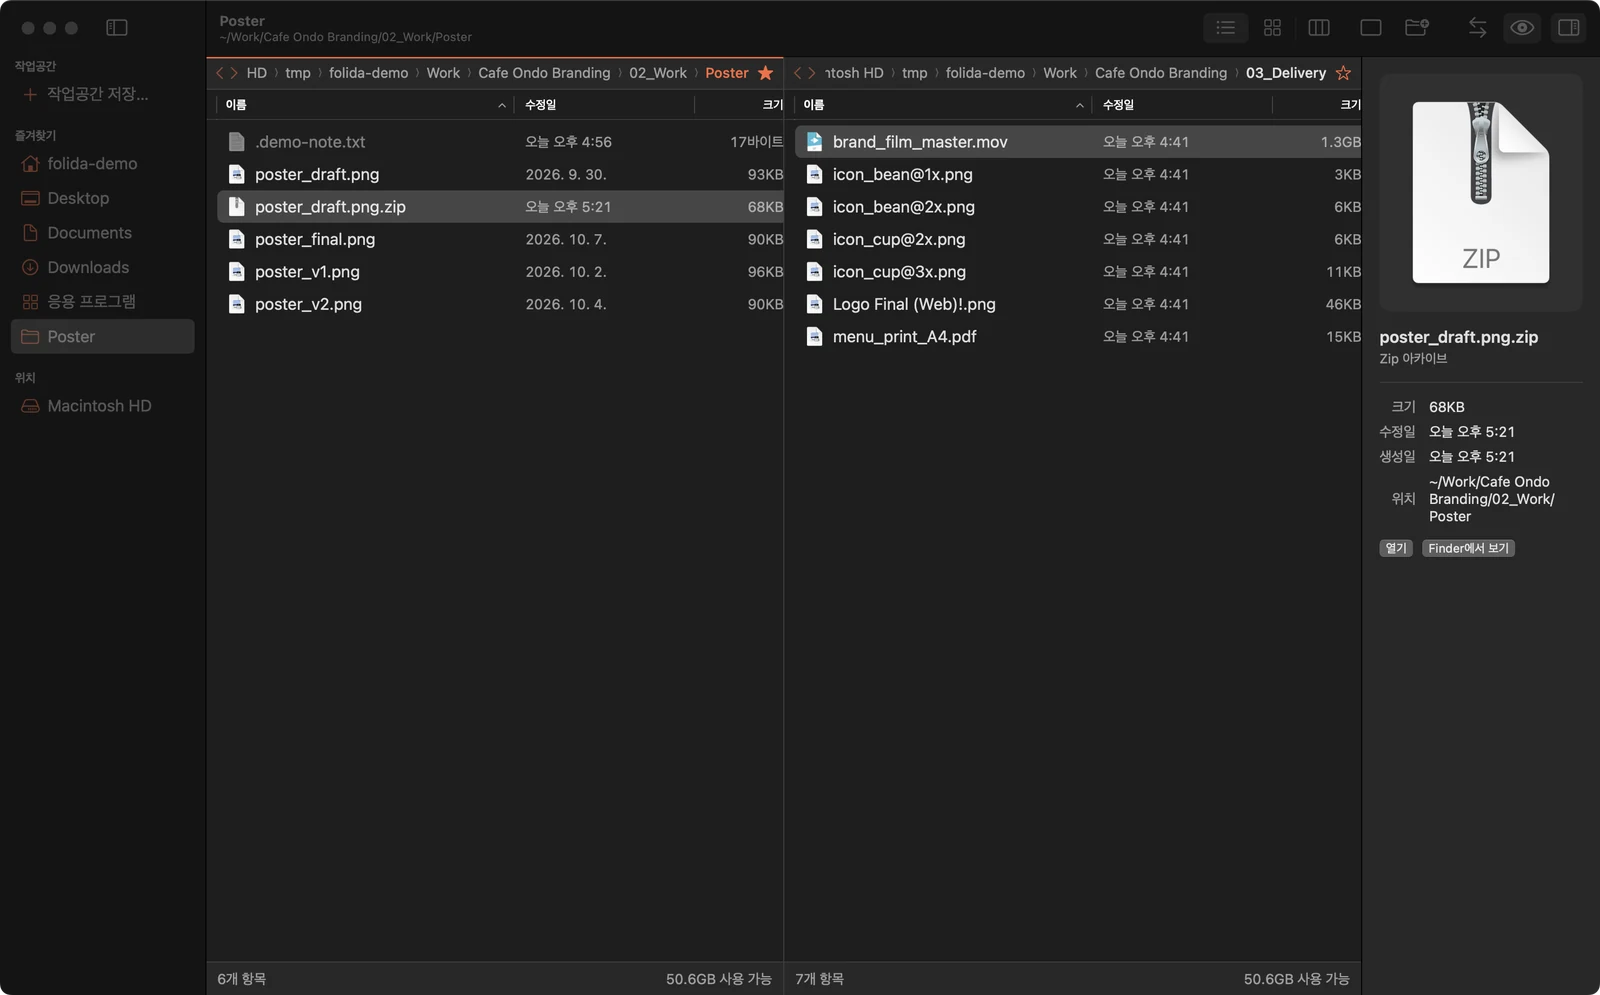
Task: Sort left pane by 이름 column
Action: 364,105
